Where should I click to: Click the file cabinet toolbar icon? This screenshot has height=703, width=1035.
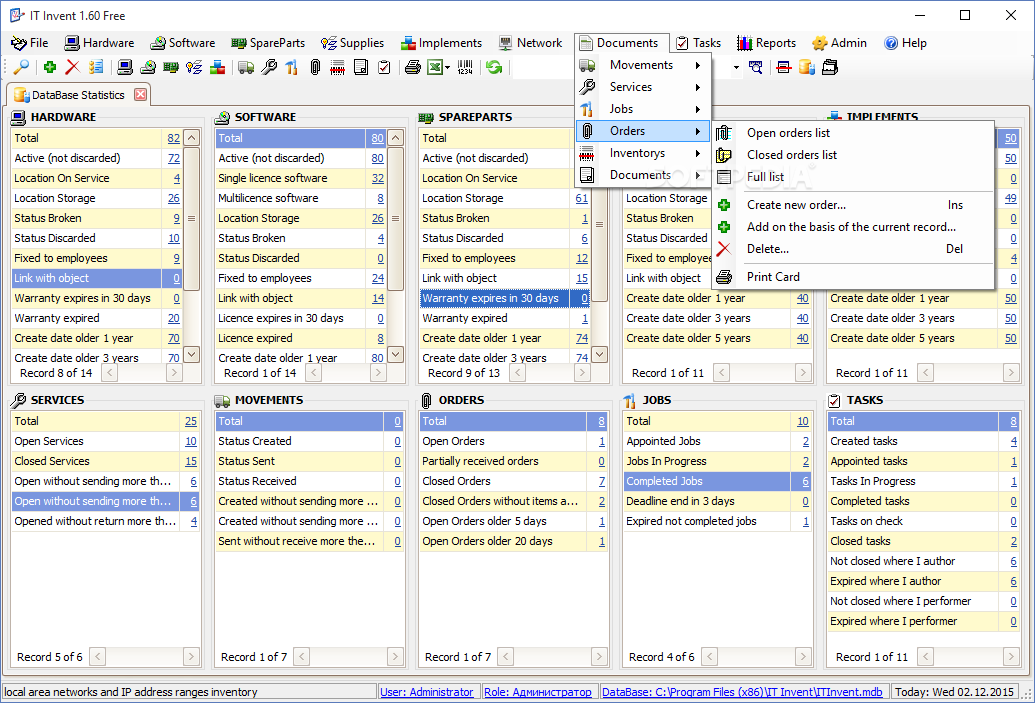coord(830,67)
